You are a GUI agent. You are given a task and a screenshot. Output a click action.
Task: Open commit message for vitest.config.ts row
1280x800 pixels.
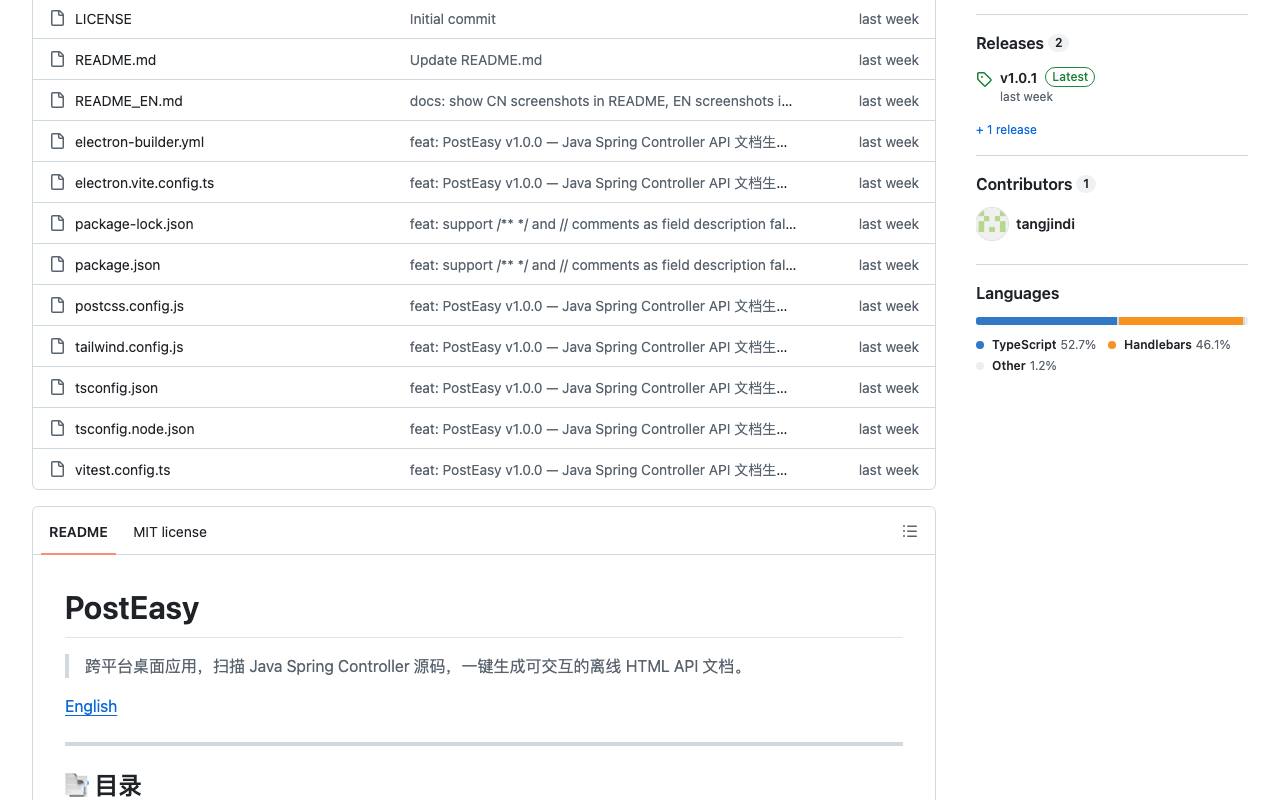(x=598, y=470)
